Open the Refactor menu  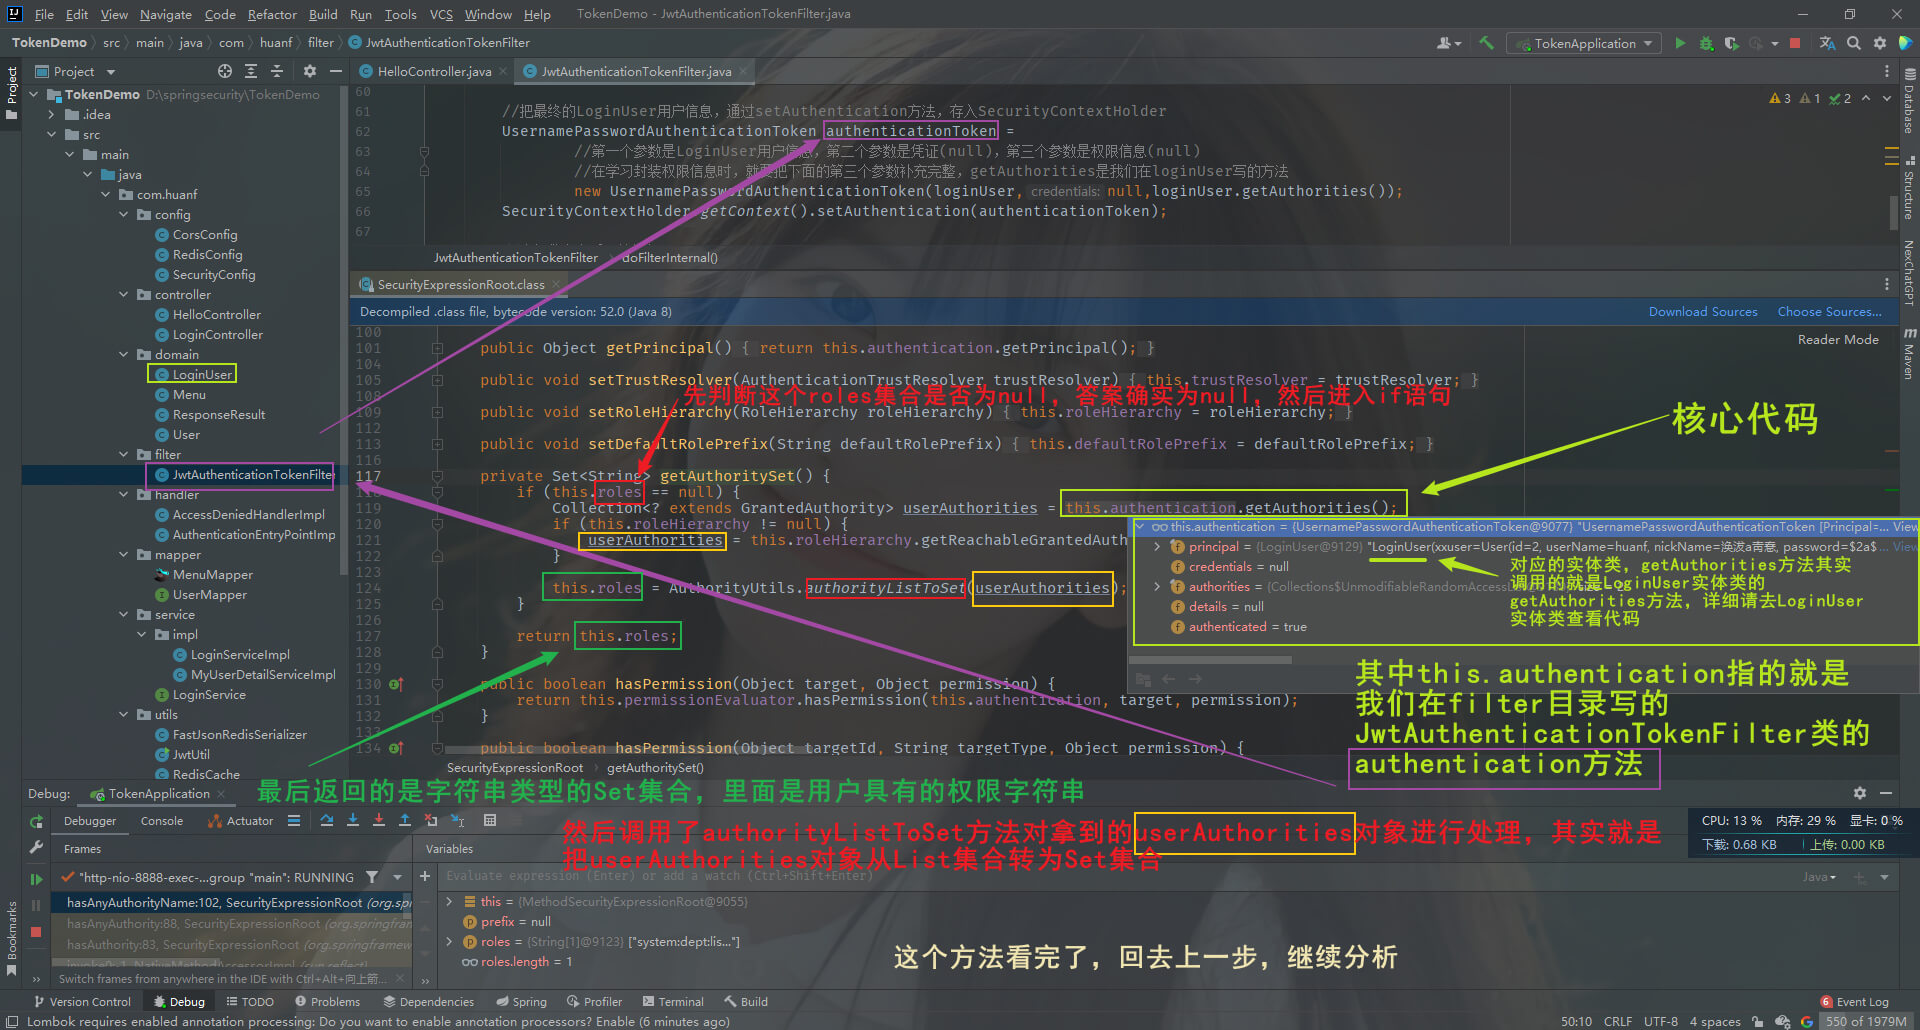point(272,14)
